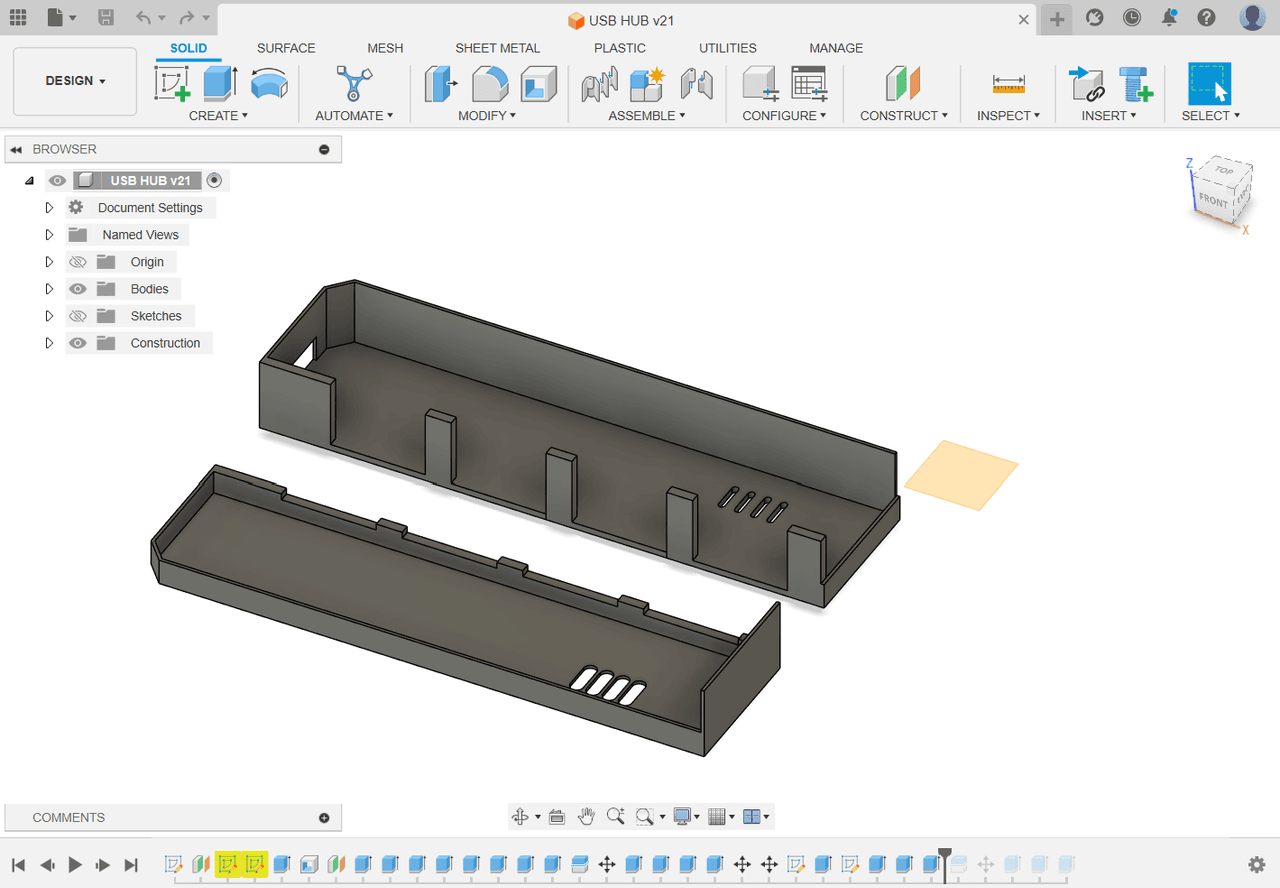Switch to the SHEET METAL tab
The width and height of the screenshot is (1280, 888).
click(497, 48)
